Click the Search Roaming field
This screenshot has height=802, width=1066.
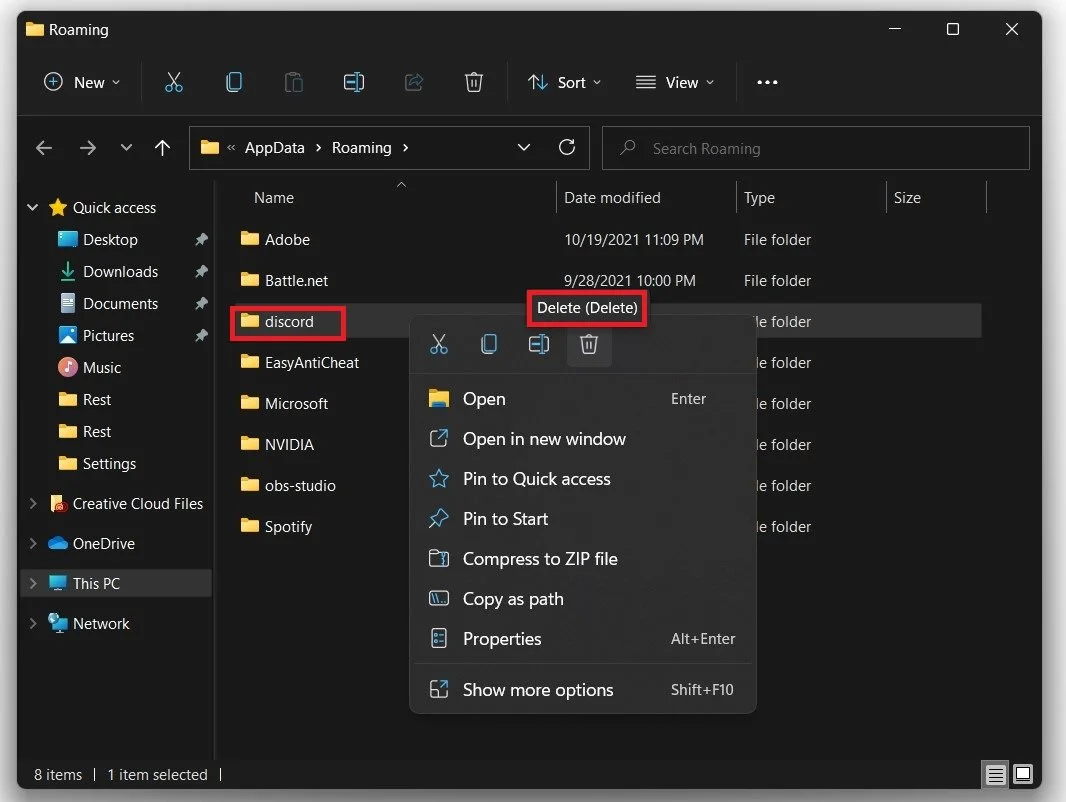tap(815, 147)
